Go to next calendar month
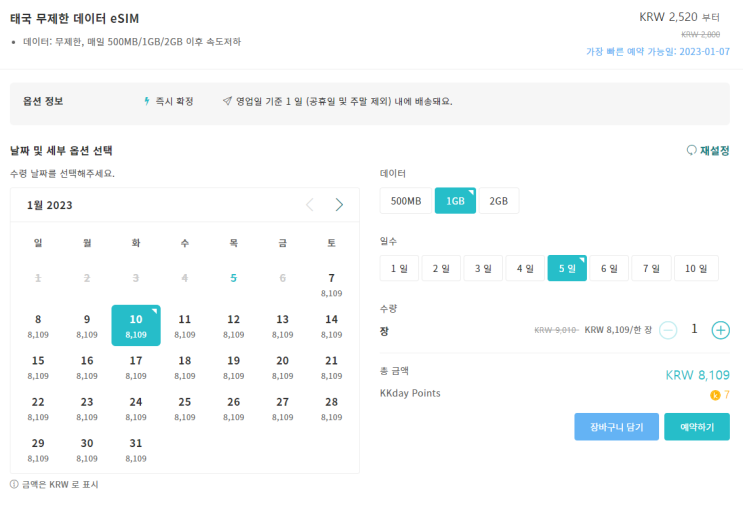743x508 pixels. pos(339,205)
